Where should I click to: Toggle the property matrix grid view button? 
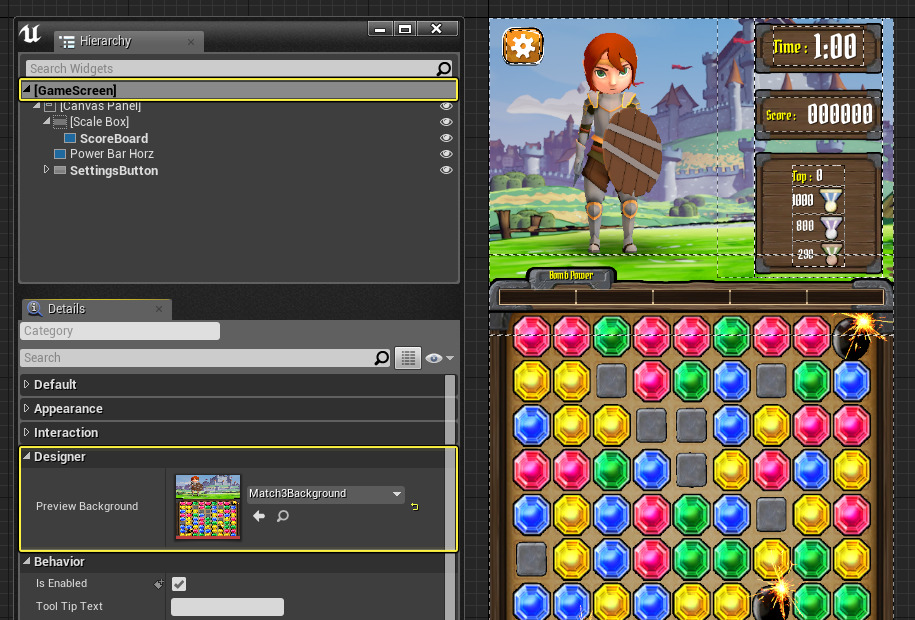408,358
